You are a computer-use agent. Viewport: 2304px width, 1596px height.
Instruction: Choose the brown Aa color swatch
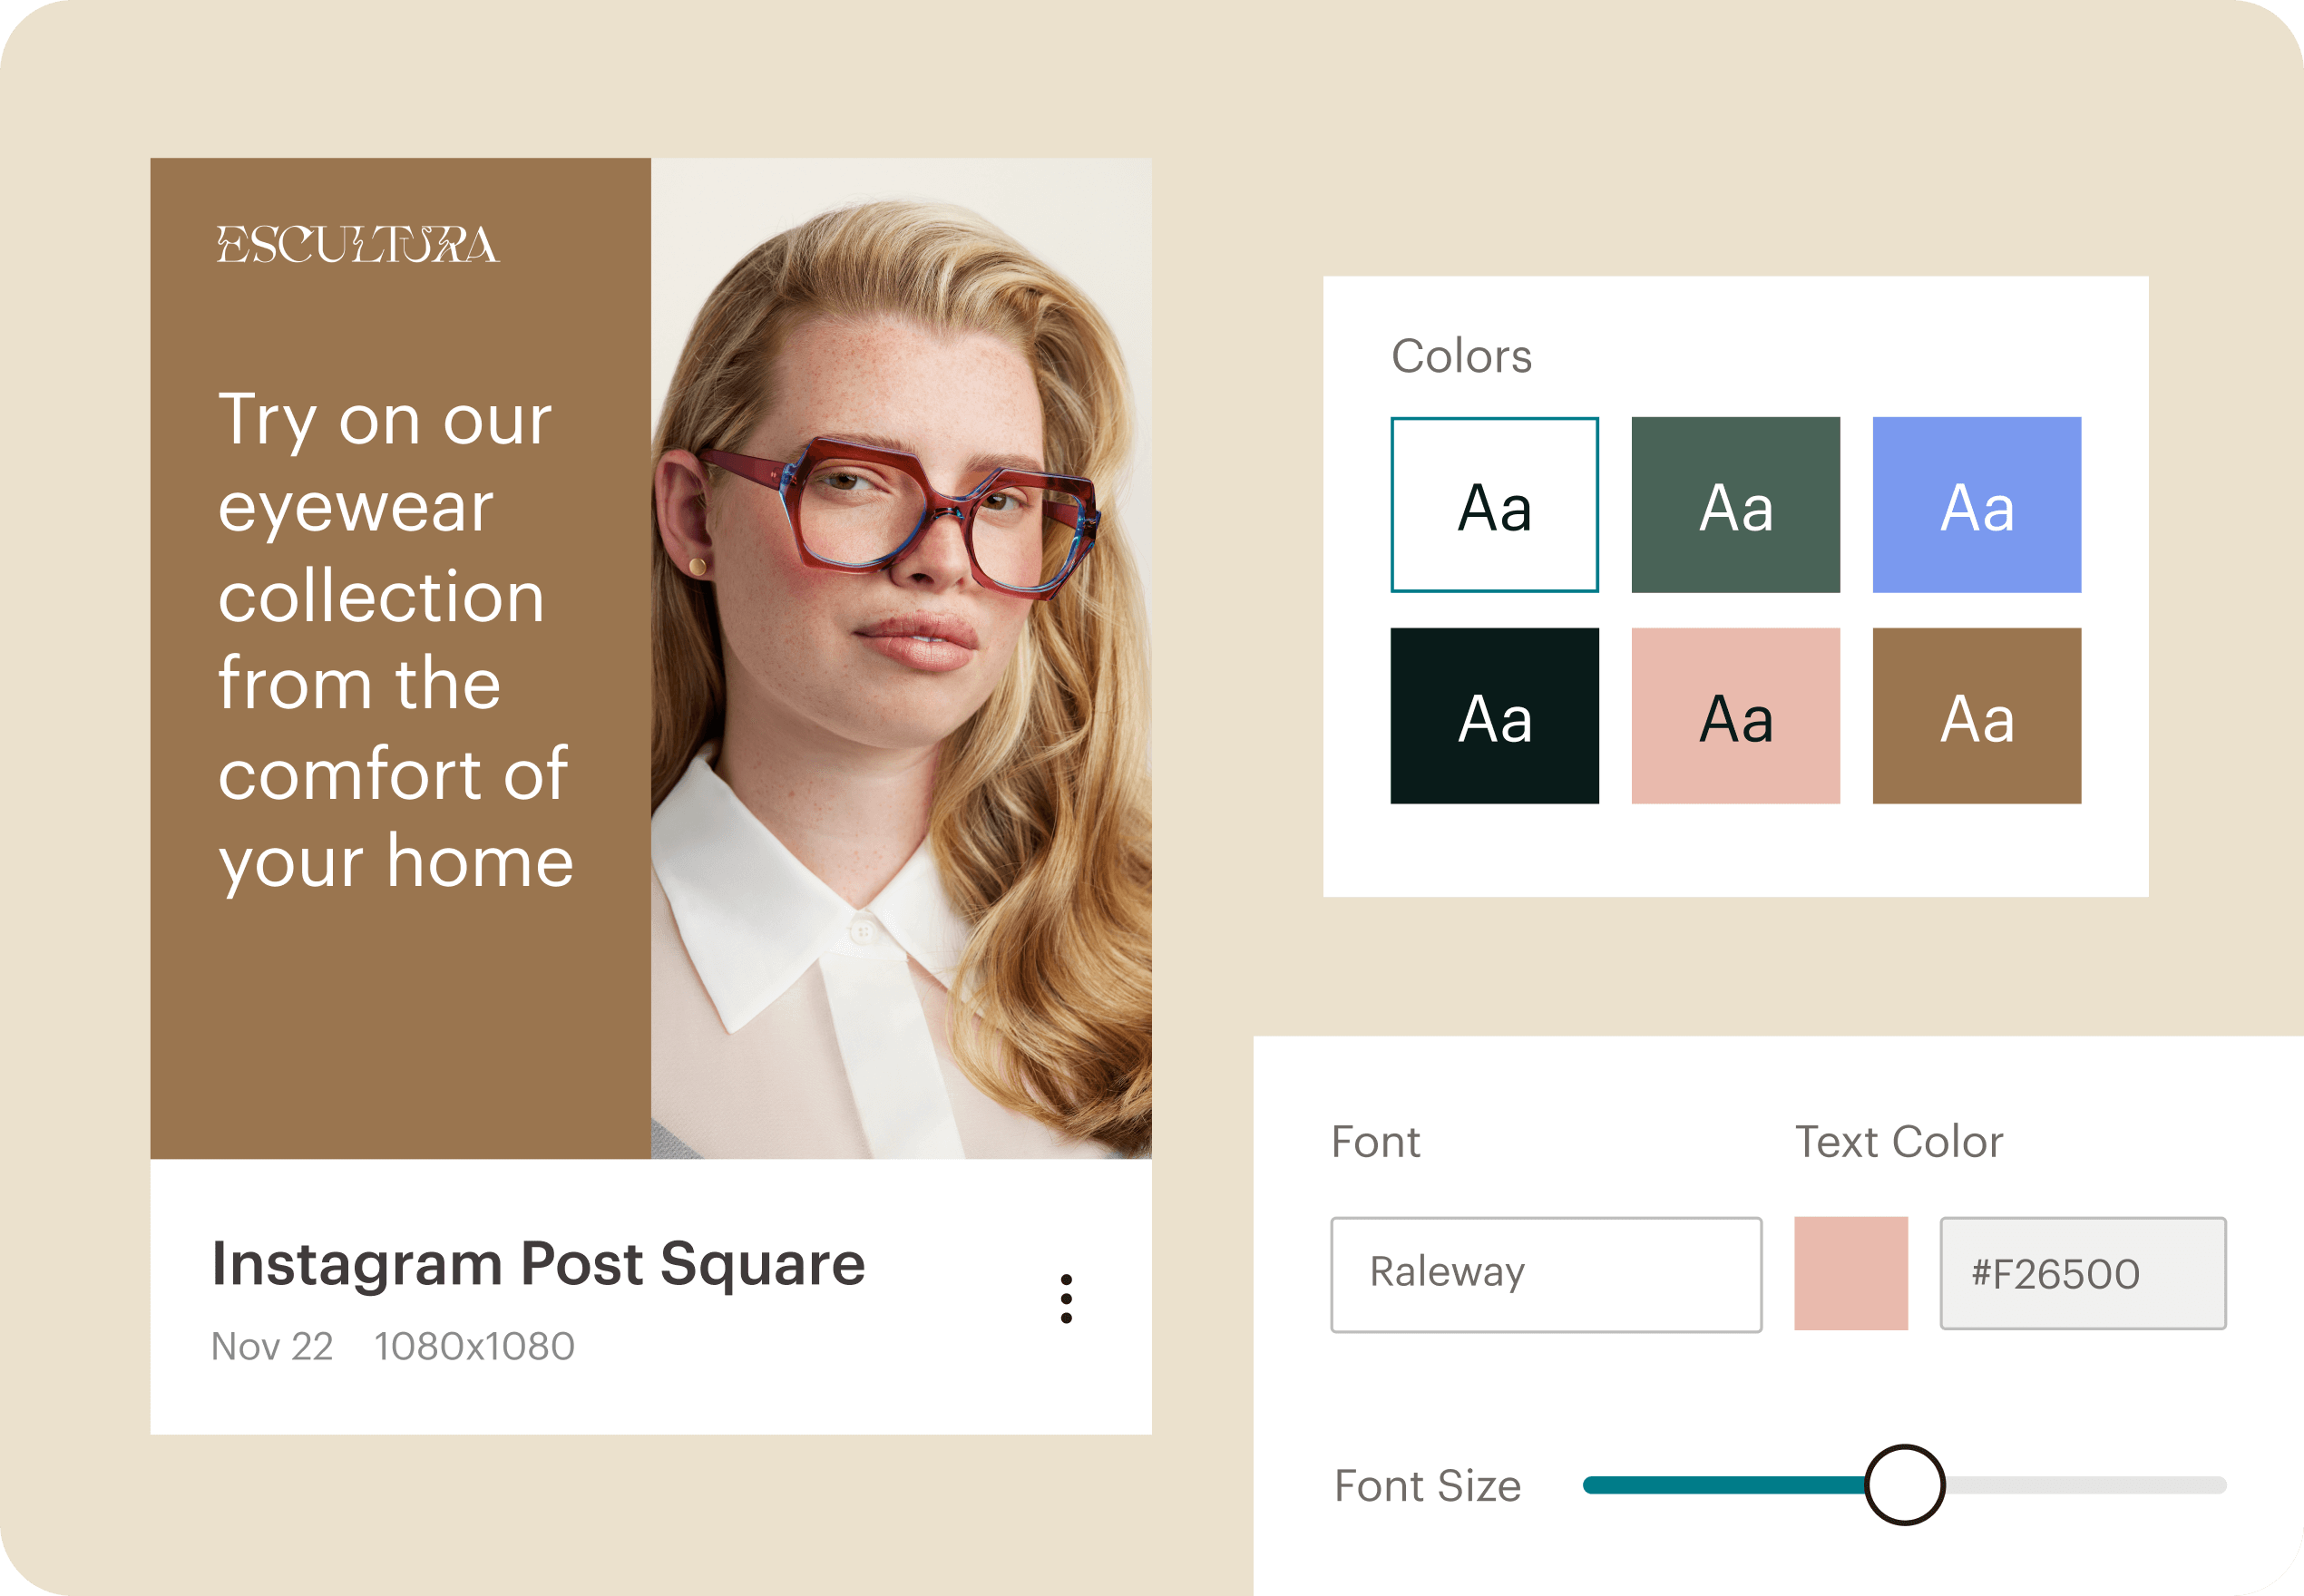tap(1976, 716)
